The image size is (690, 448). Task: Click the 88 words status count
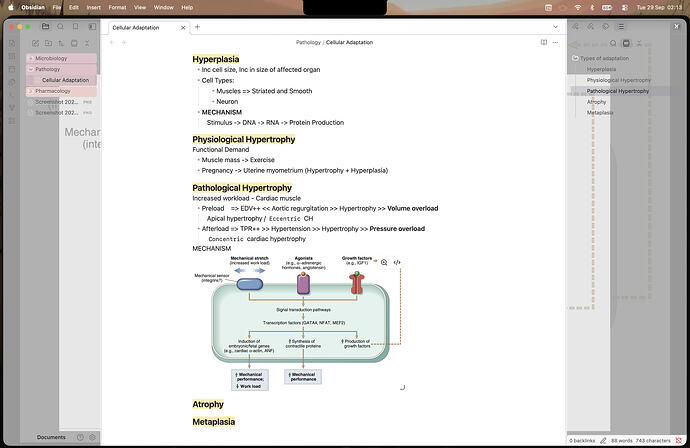click(622, 441)
